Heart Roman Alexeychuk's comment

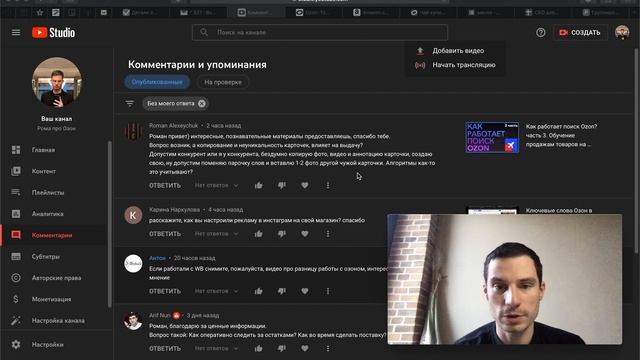tap(304, 186)
